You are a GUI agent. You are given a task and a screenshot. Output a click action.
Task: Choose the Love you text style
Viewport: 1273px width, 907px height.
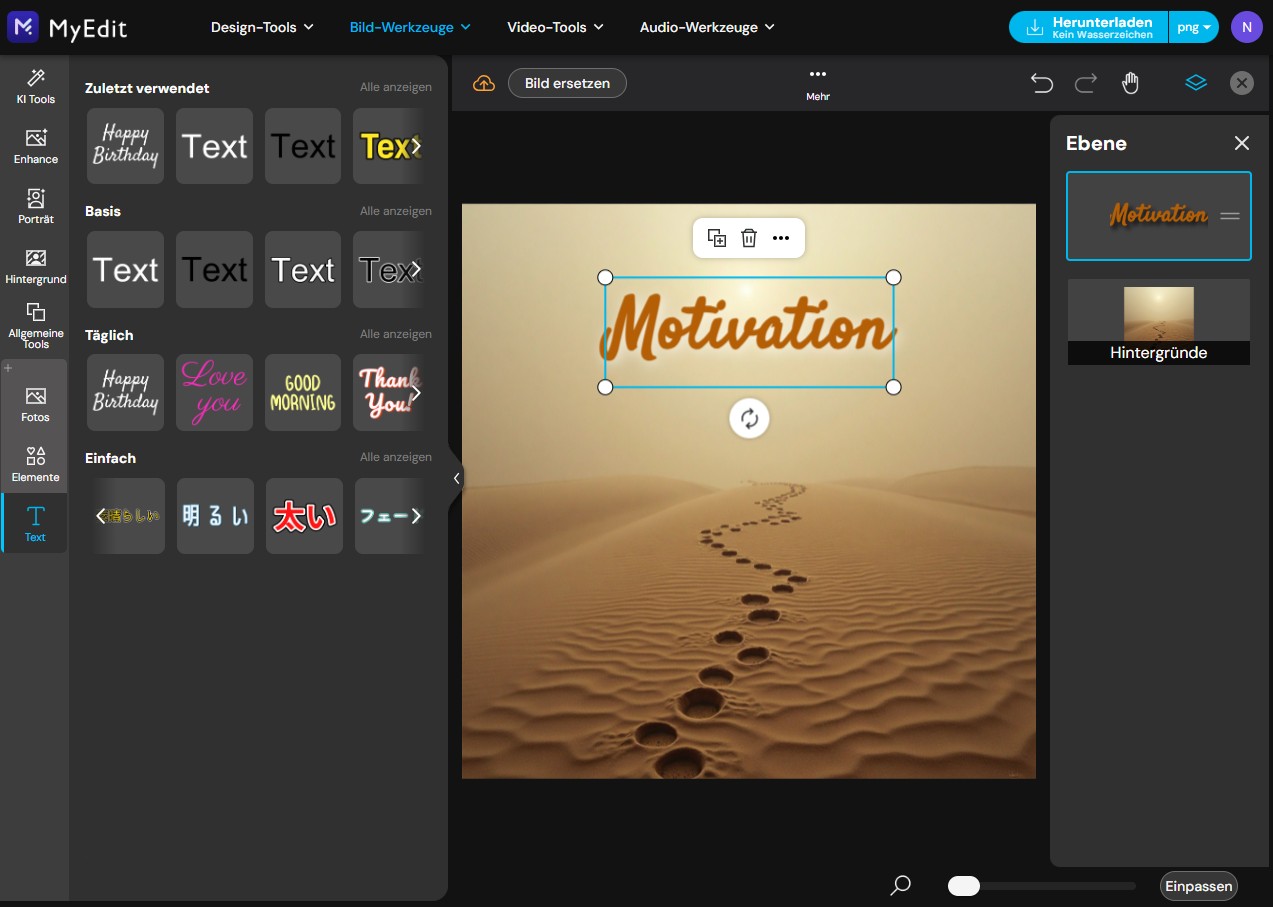tap(214, 392)
